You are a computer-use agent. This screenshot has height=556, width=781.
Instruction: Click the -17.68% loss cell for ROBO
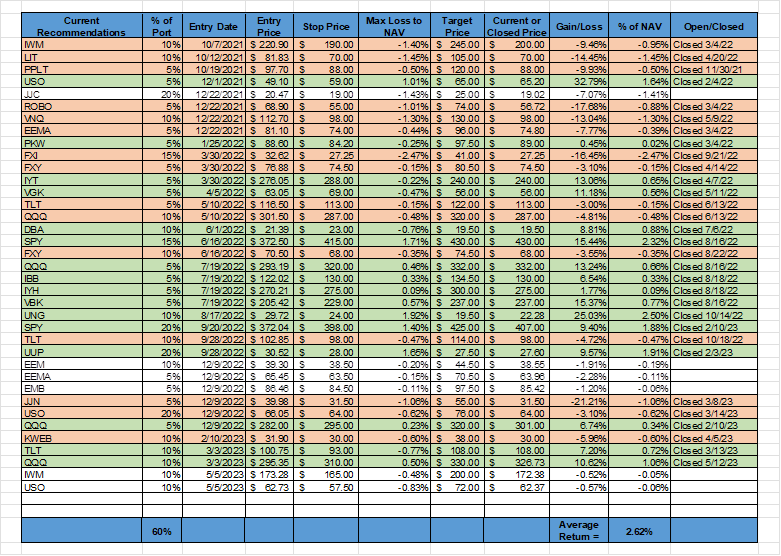click(579, 106)
